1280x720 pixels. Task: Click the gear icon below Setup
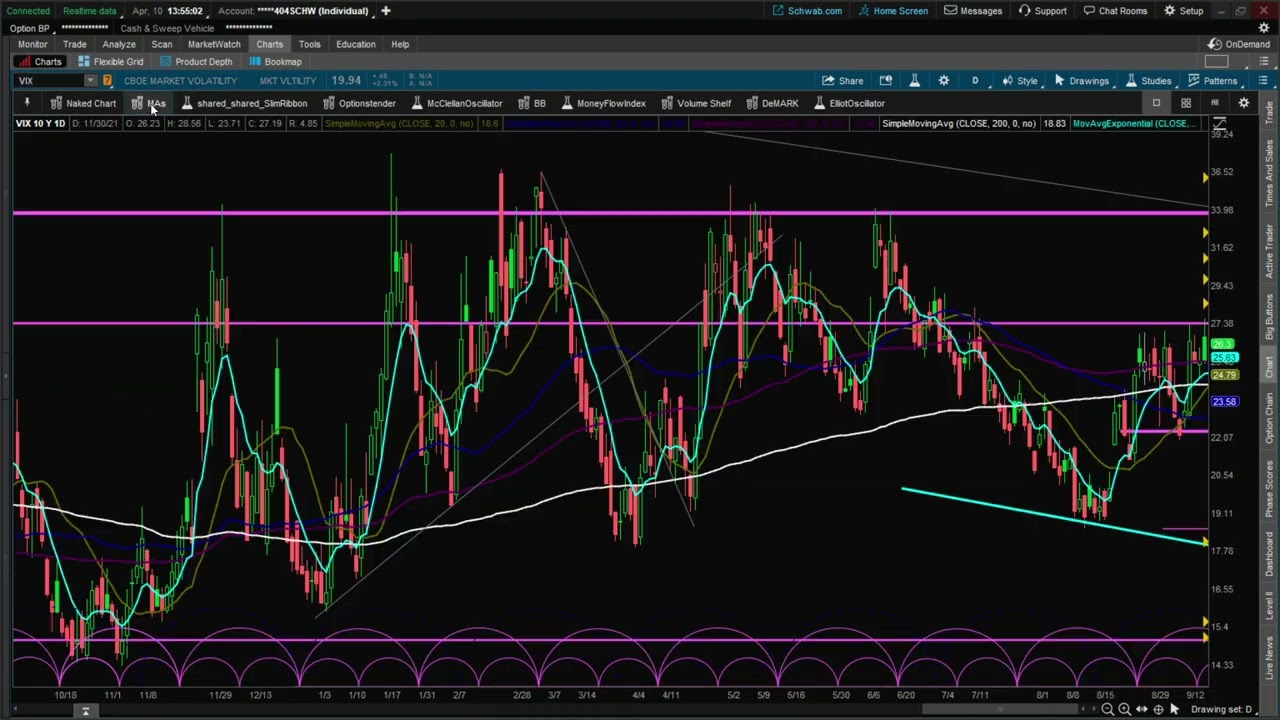click(x=1264, y=28)
